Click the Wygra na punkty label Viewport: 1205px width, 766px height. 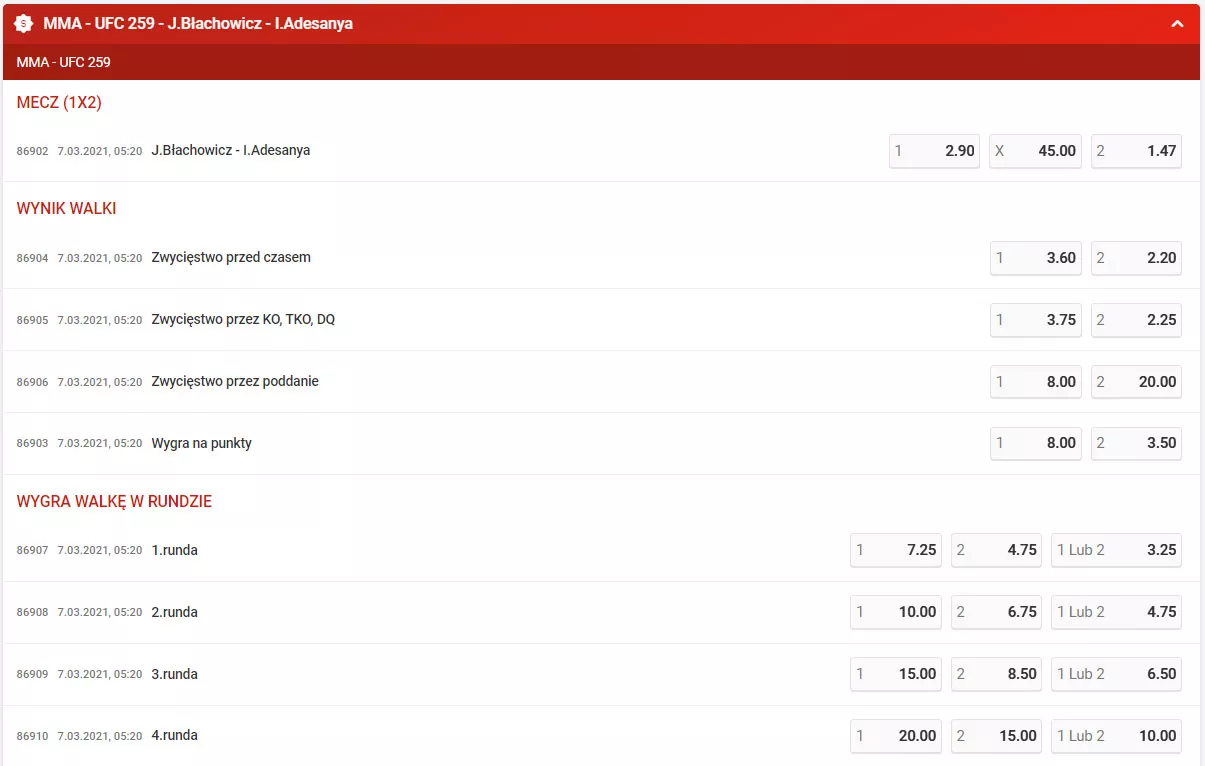[x=201, y=443]
